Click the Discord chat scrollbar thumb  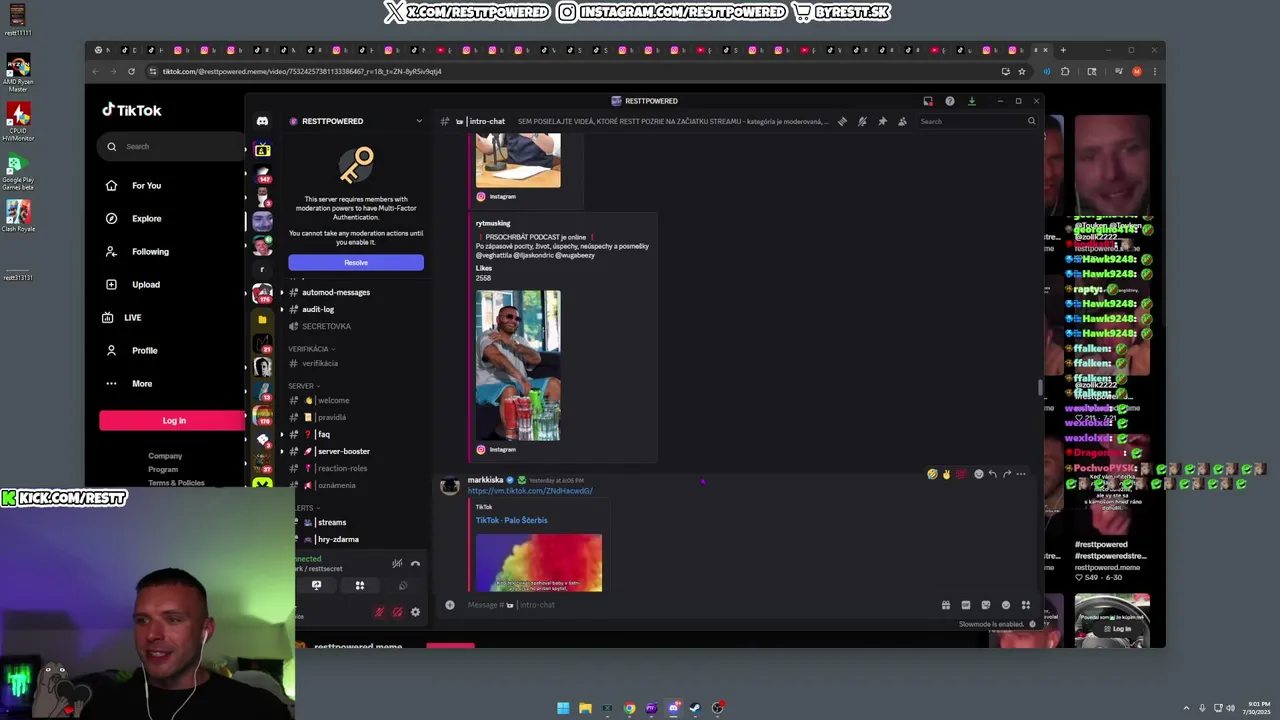tap(1040, 387)
